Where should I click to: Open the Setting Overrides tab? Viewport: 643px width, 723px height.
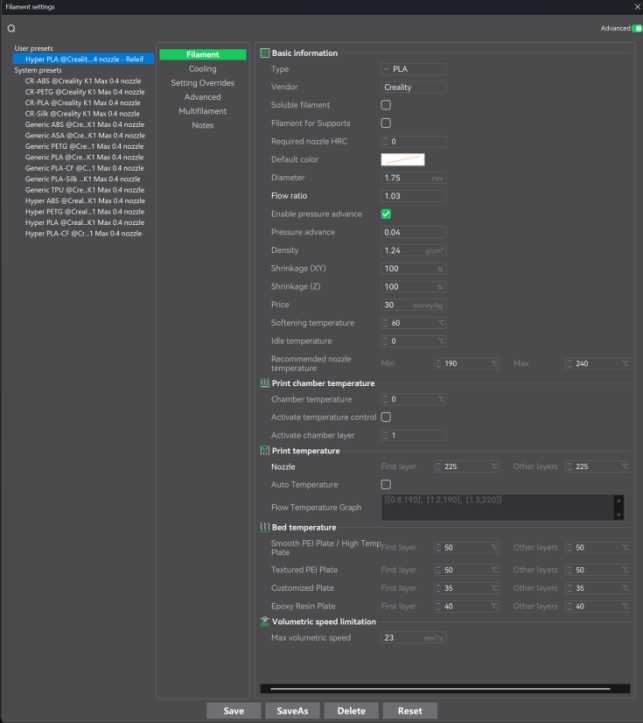(x=202, y=83)
